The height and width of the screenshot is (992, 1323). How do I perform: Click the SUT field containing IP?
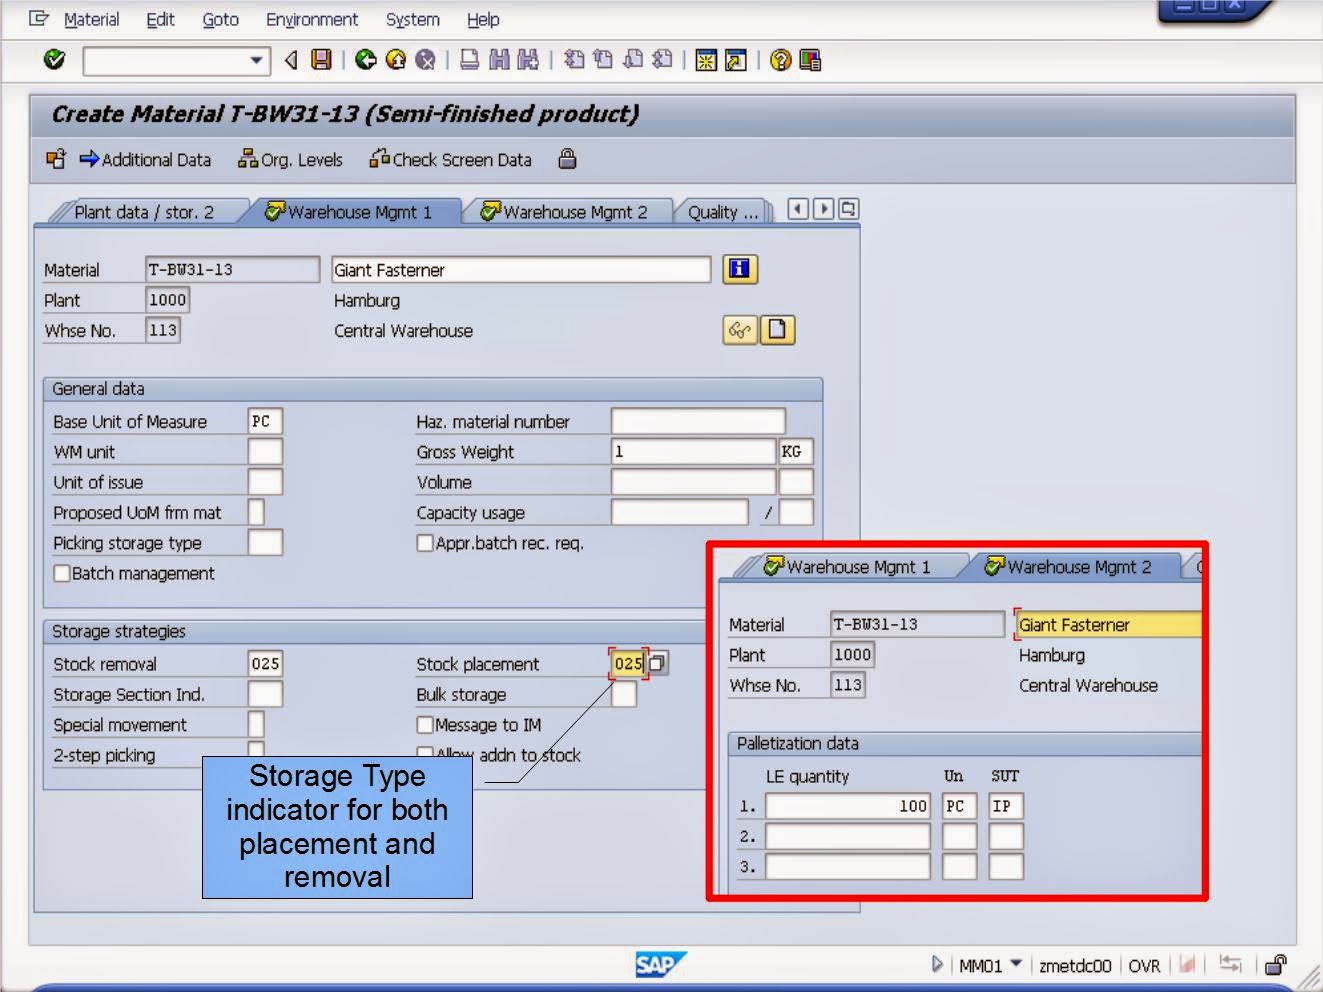(1005, 806)
